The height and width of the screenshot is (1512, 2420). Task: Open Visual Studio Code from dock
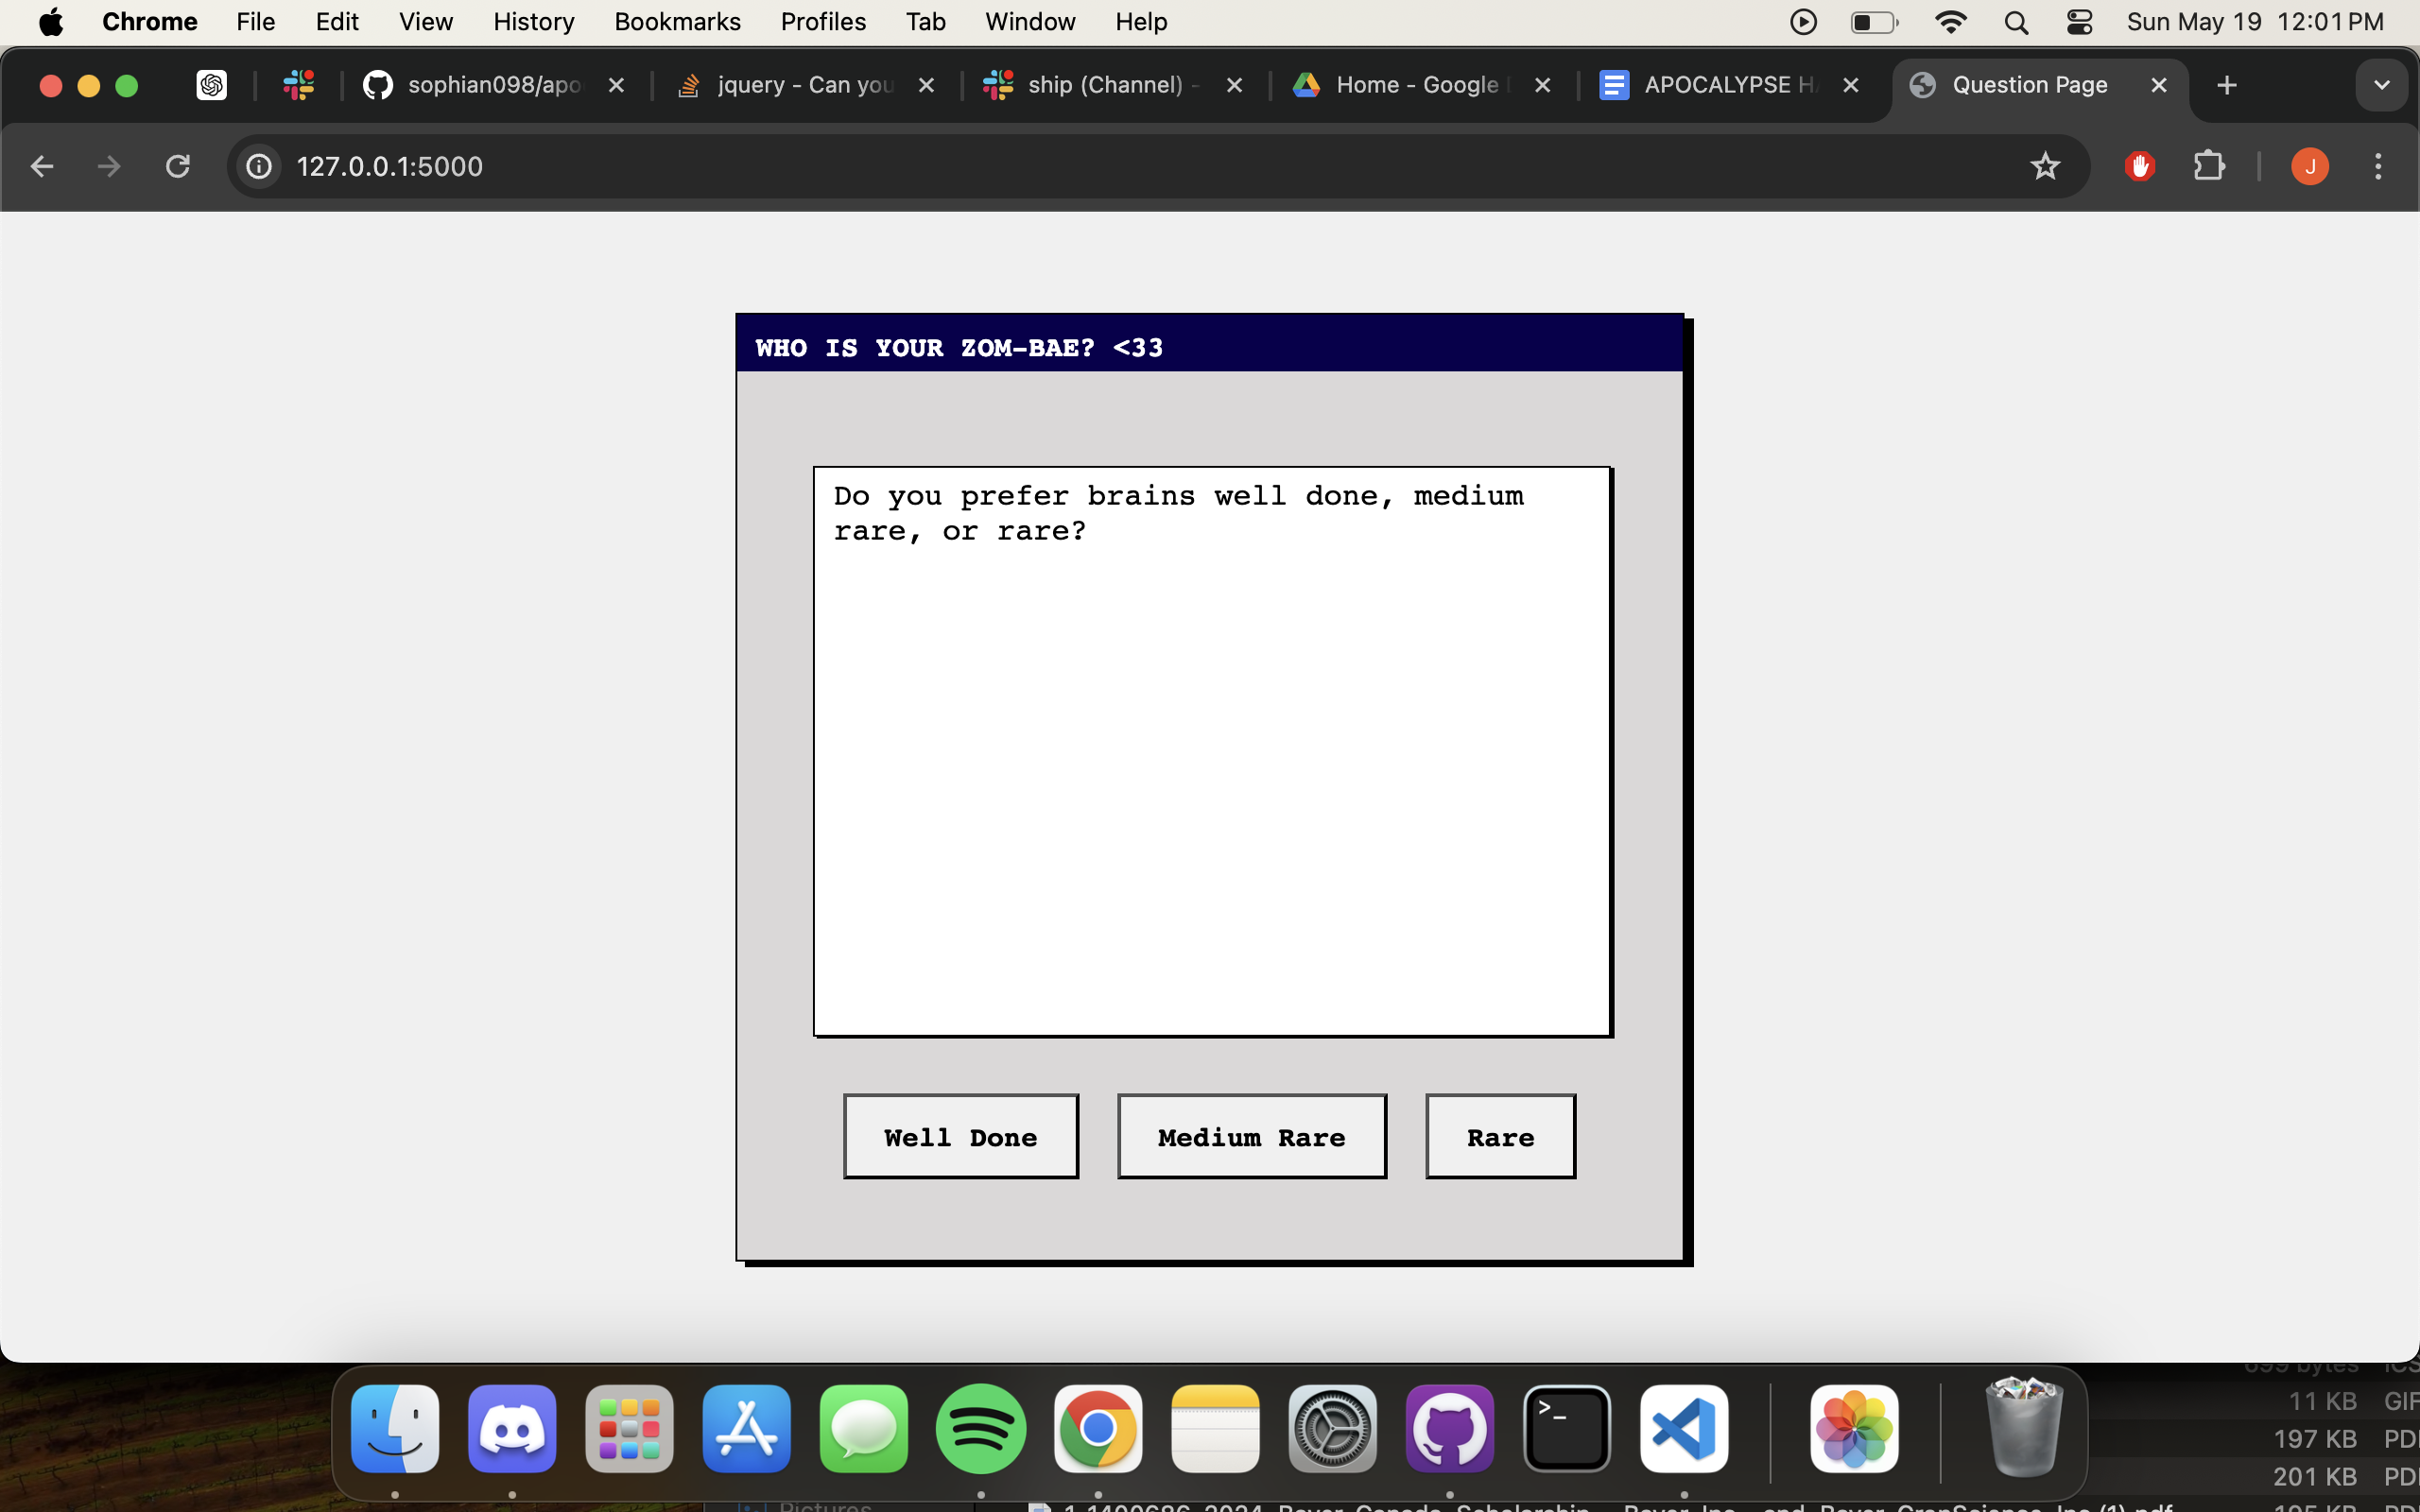pos(1684,1429)
